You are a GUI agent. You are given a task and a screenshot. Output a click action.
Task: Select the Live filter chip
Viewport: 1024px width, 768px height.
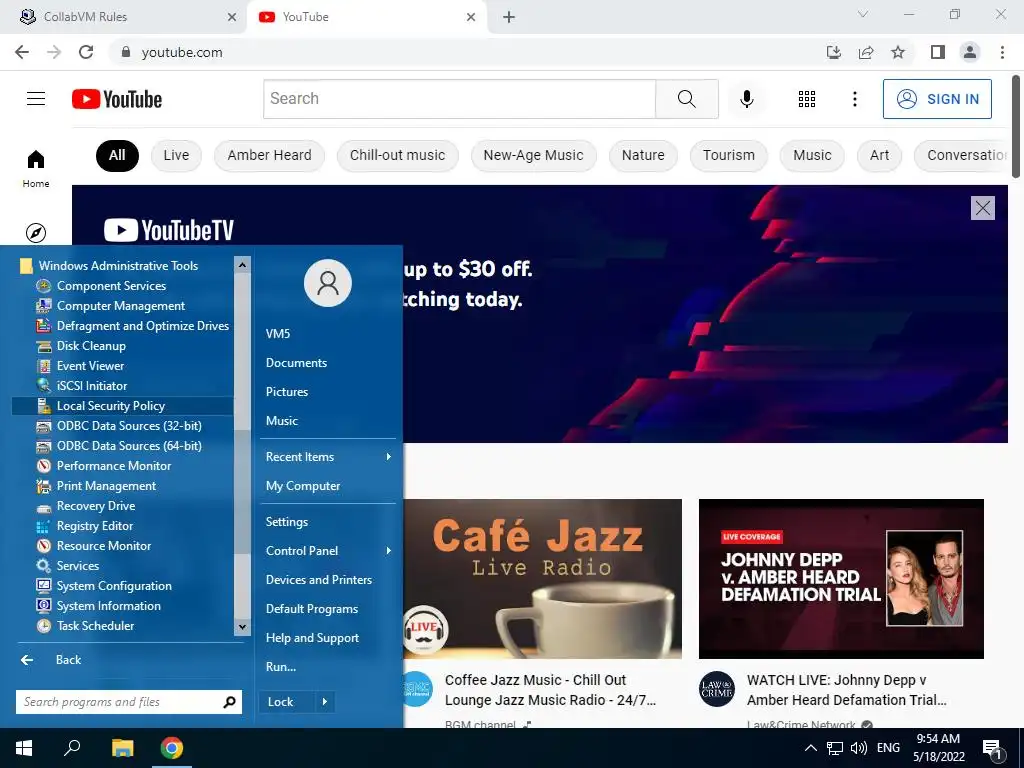pos(176,155)
